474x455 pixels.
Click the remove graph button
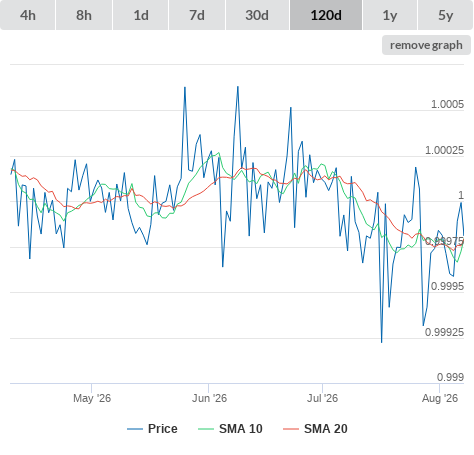pos(426,45)
